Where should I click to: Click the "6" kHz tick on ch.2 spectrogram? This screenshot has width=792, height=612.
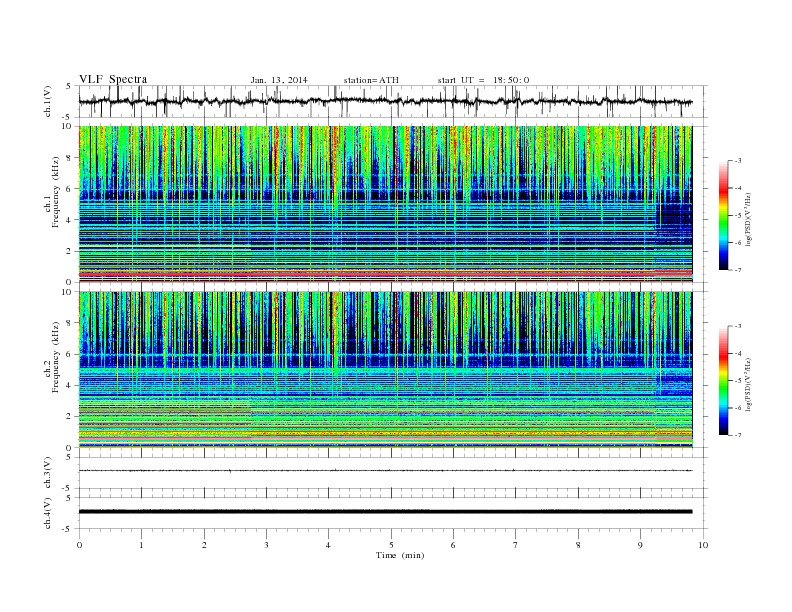click(x=70, y=354)
